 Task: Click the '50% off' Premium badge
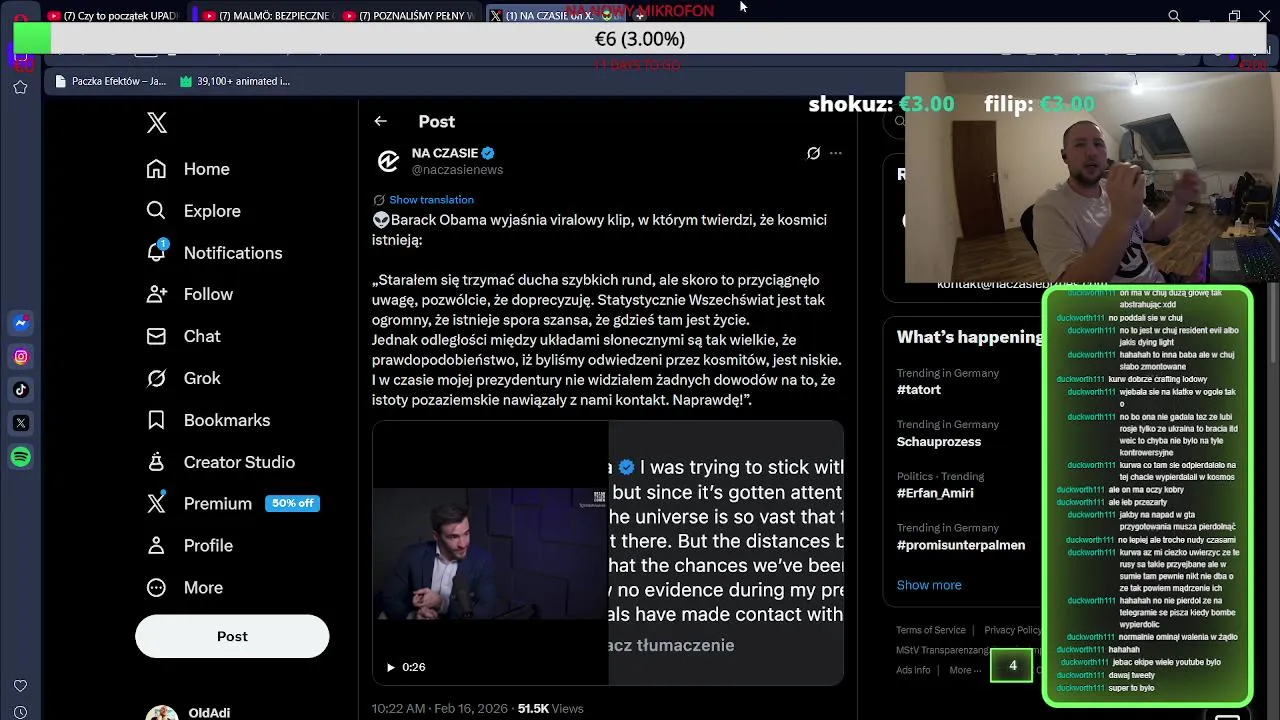(292, 503)
